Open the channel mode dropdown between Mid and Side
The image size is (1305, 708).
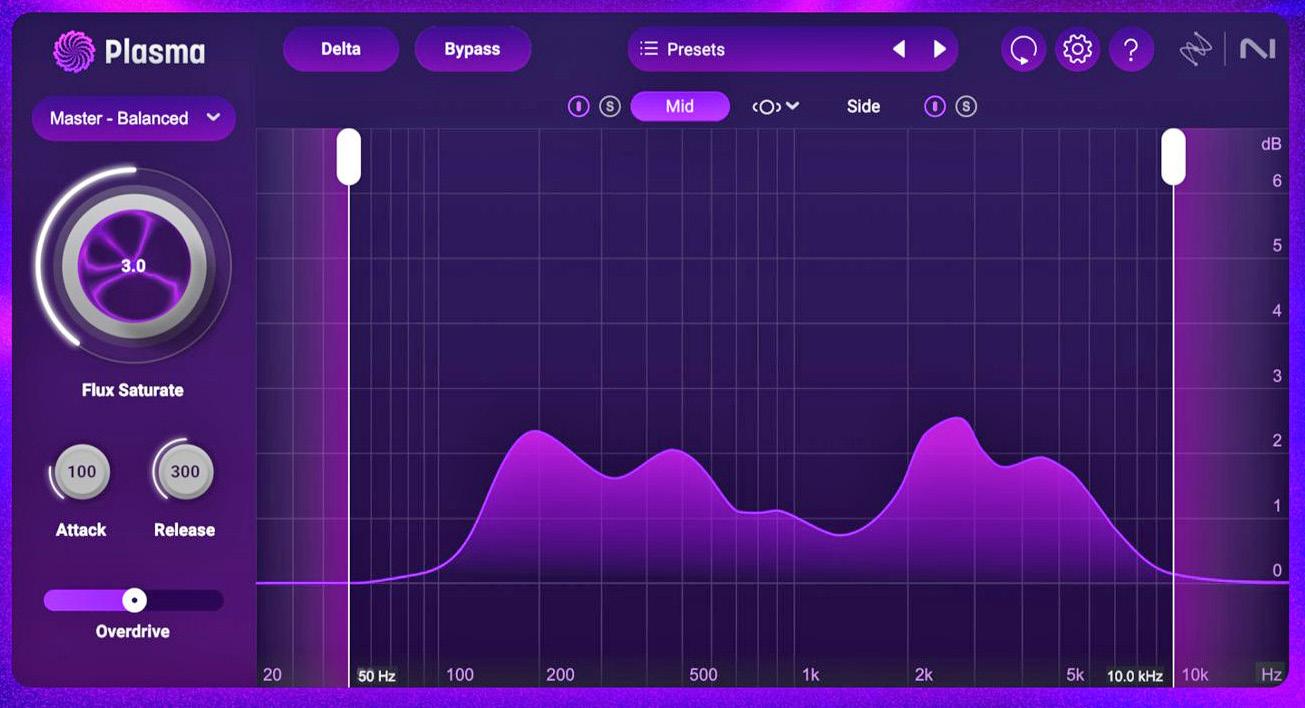(x=776, y=106)
